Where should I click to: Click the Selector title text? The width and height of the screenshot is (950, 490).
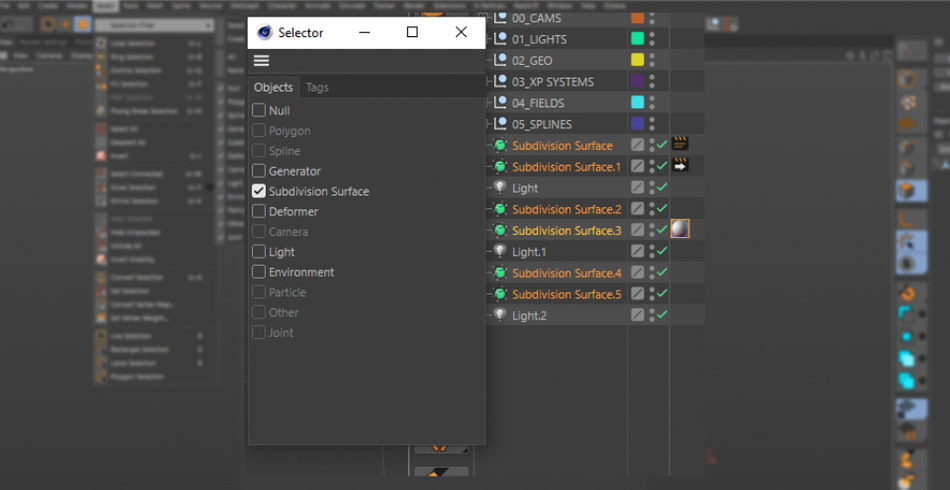pos(301,33)
